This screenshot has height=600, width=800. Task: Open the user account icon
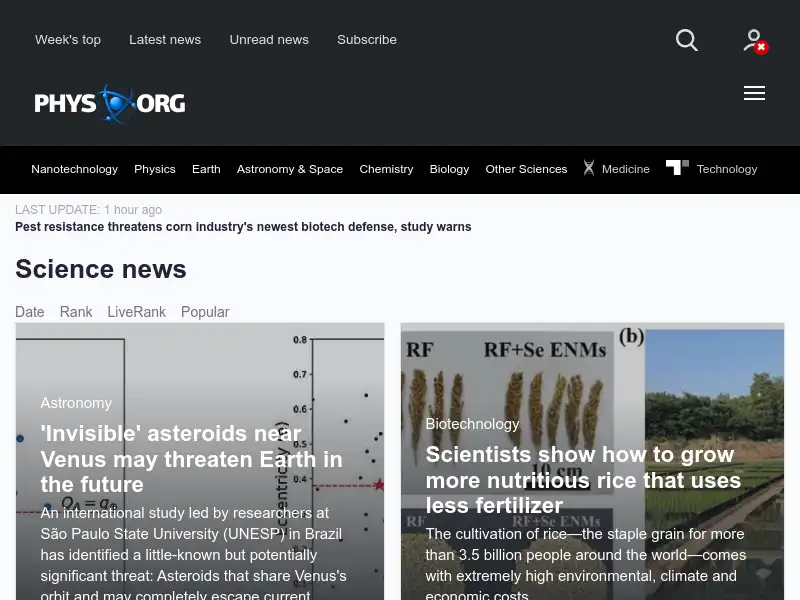tap(754, 38)
